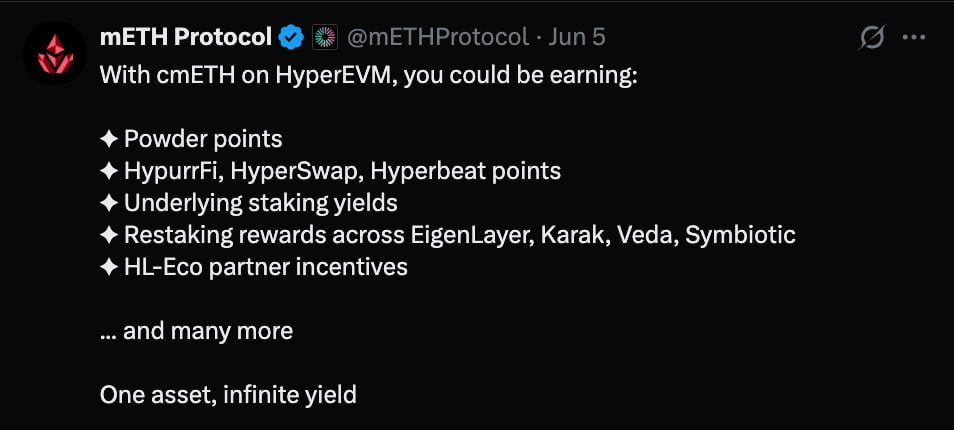
Task: Click the sparkle bullet before Underlying staking yields
Action: point(108,203)
